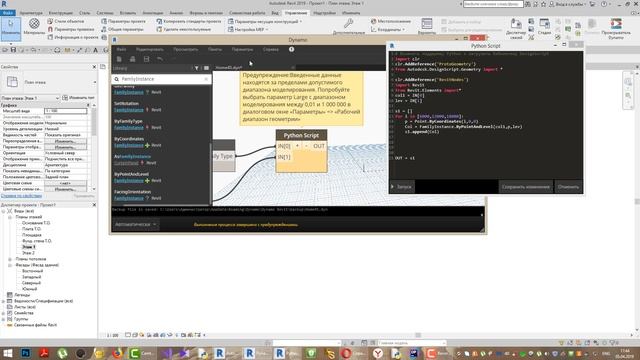Expand the Ceiling Plans tree node
This screenshot has height=360, width=640.
[10, 259]
